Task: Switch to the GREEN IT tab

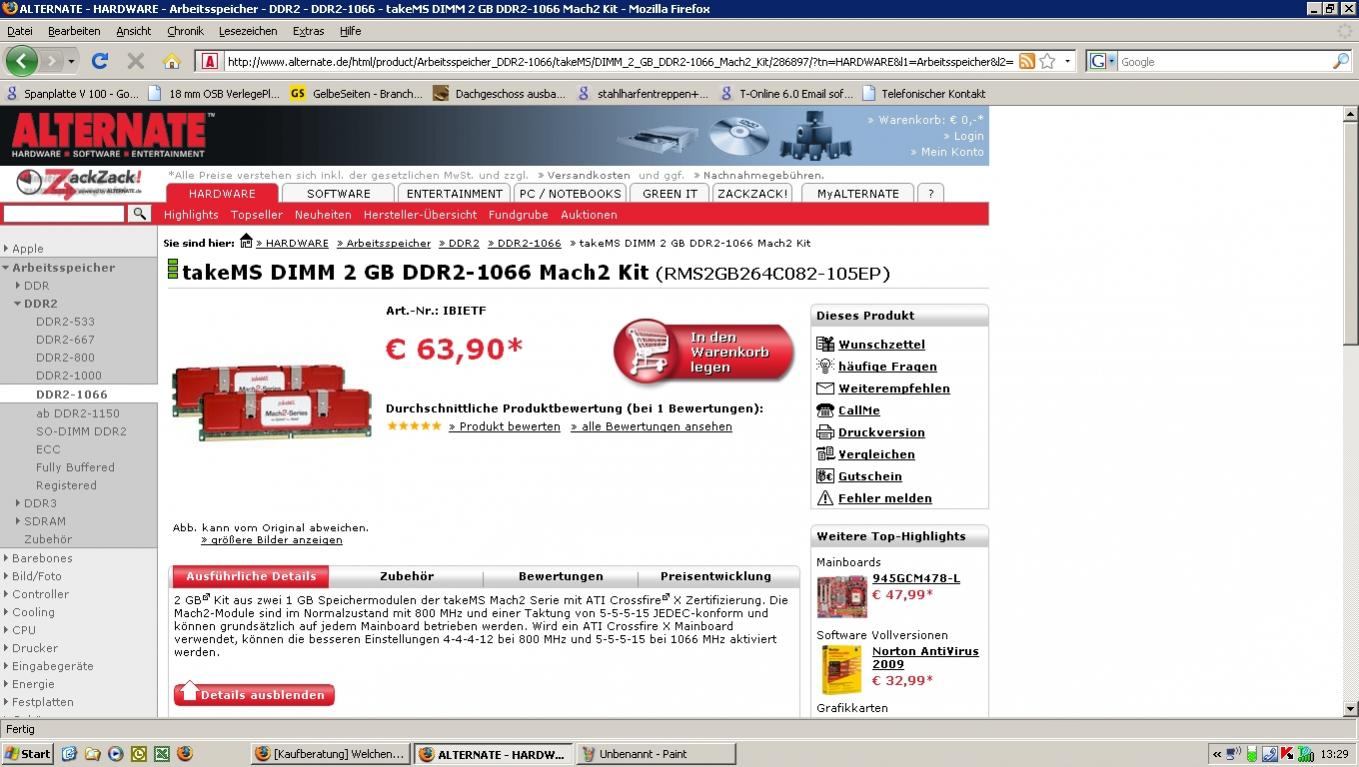Action: coord(670,193)
